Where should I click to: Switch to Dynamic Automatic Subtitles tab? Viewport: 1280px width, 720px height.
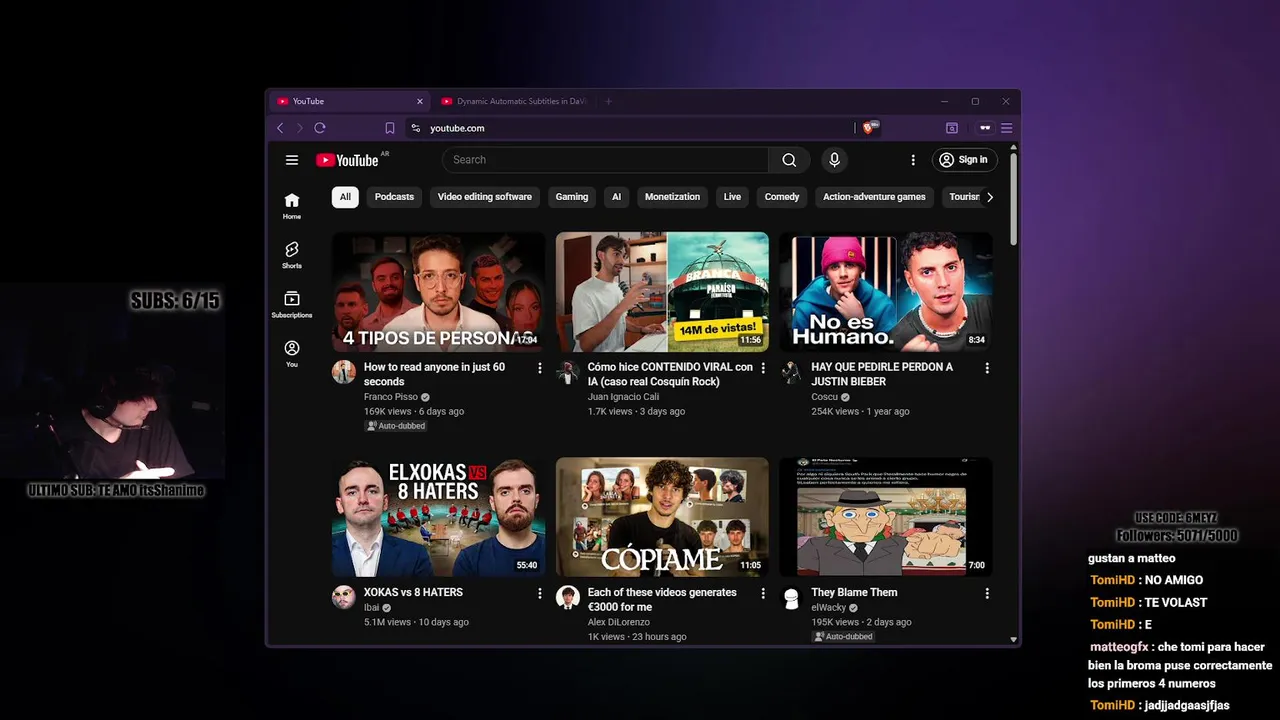[513, 101]
